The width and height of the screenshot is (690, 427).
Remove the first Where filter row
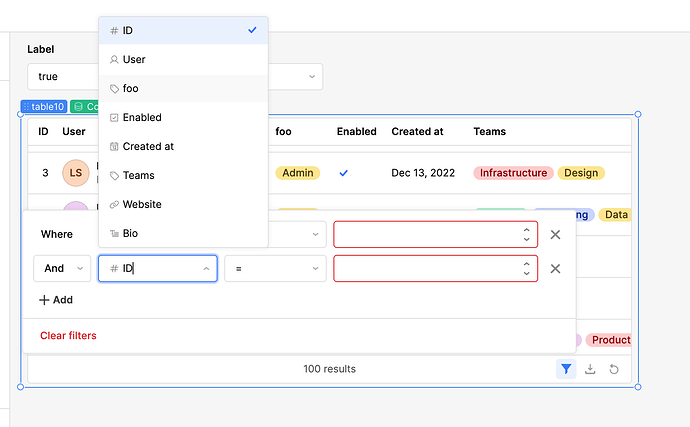coord(555,234)
